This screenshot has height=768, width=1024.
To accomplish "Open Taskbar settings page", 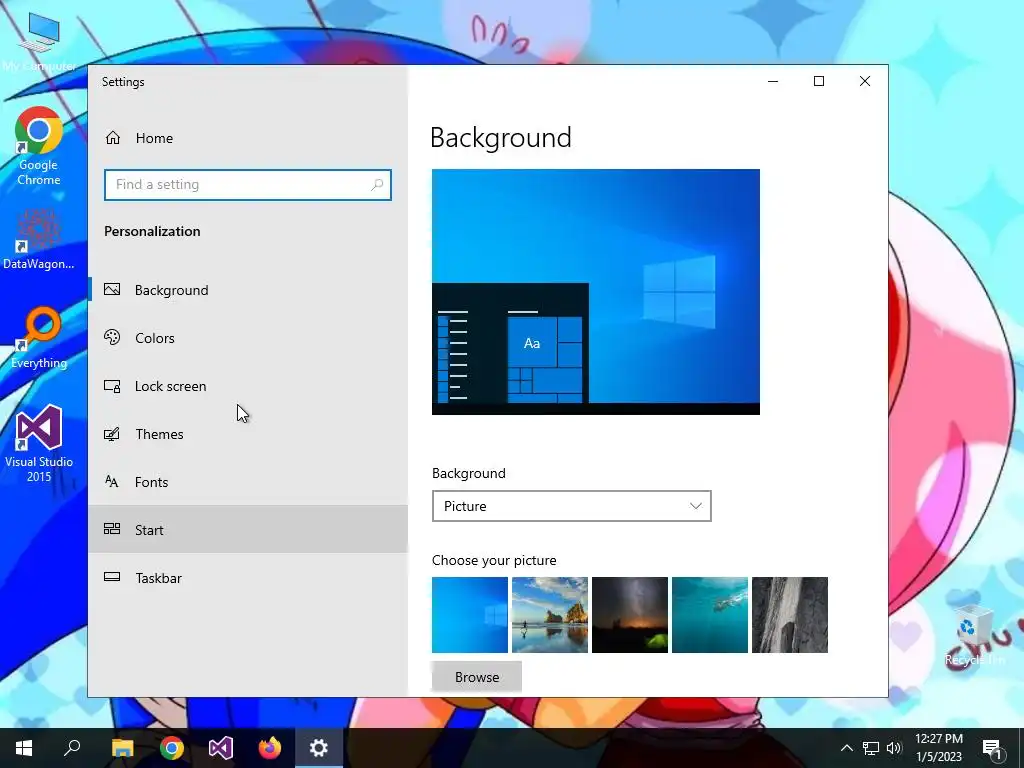I will point(248,578).
